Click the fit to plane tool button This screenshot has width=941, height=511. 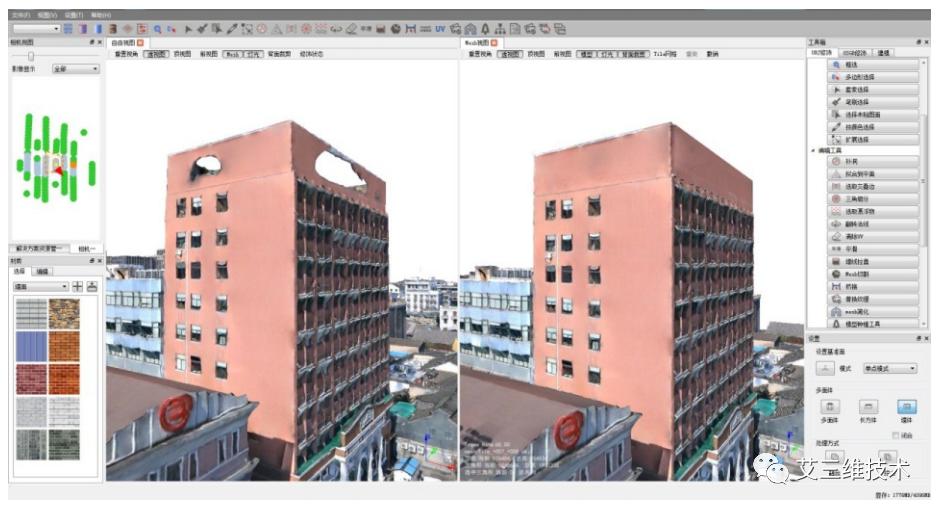click(873, 174)
